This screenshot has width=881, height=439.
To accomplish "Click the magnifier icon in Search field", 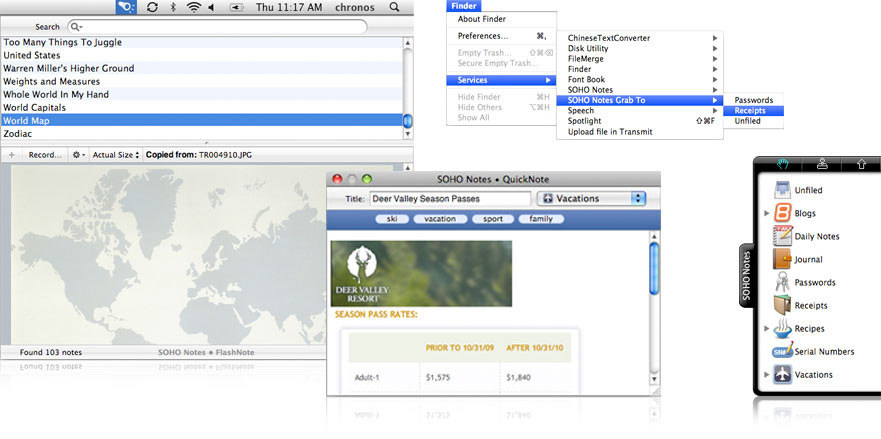I will 77,27.
